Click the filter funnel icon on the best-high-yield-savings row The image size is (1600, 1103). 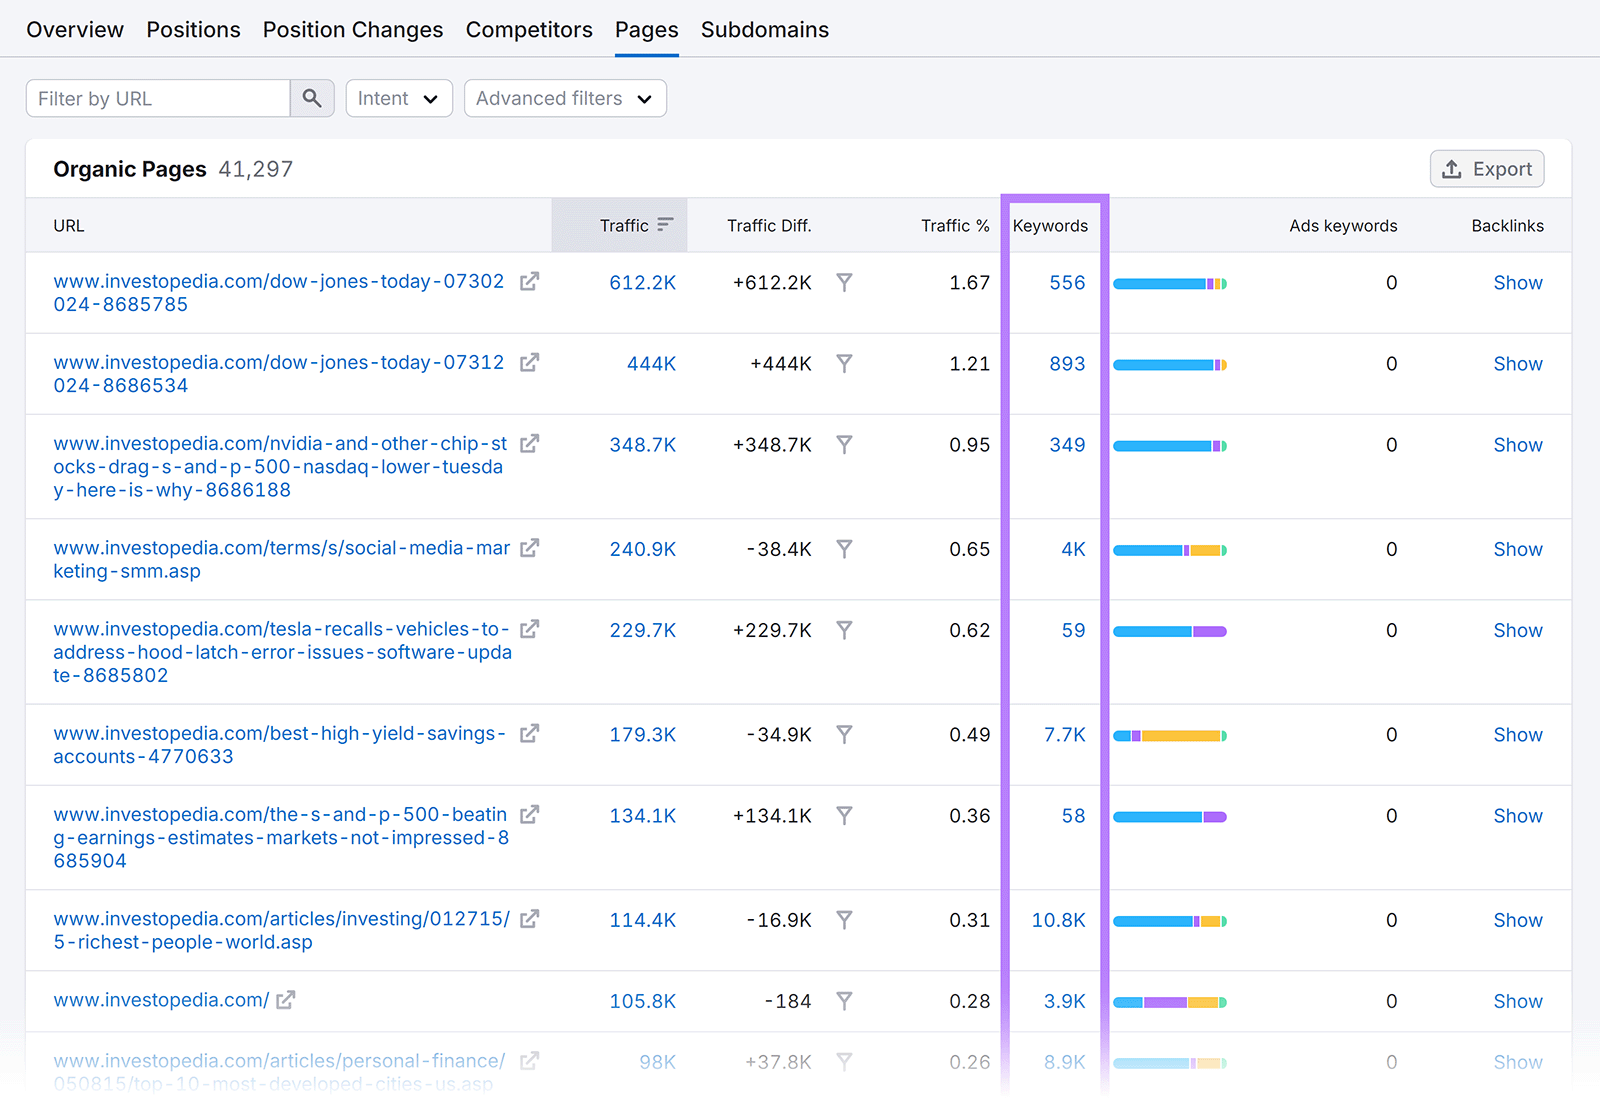[845, 734]
